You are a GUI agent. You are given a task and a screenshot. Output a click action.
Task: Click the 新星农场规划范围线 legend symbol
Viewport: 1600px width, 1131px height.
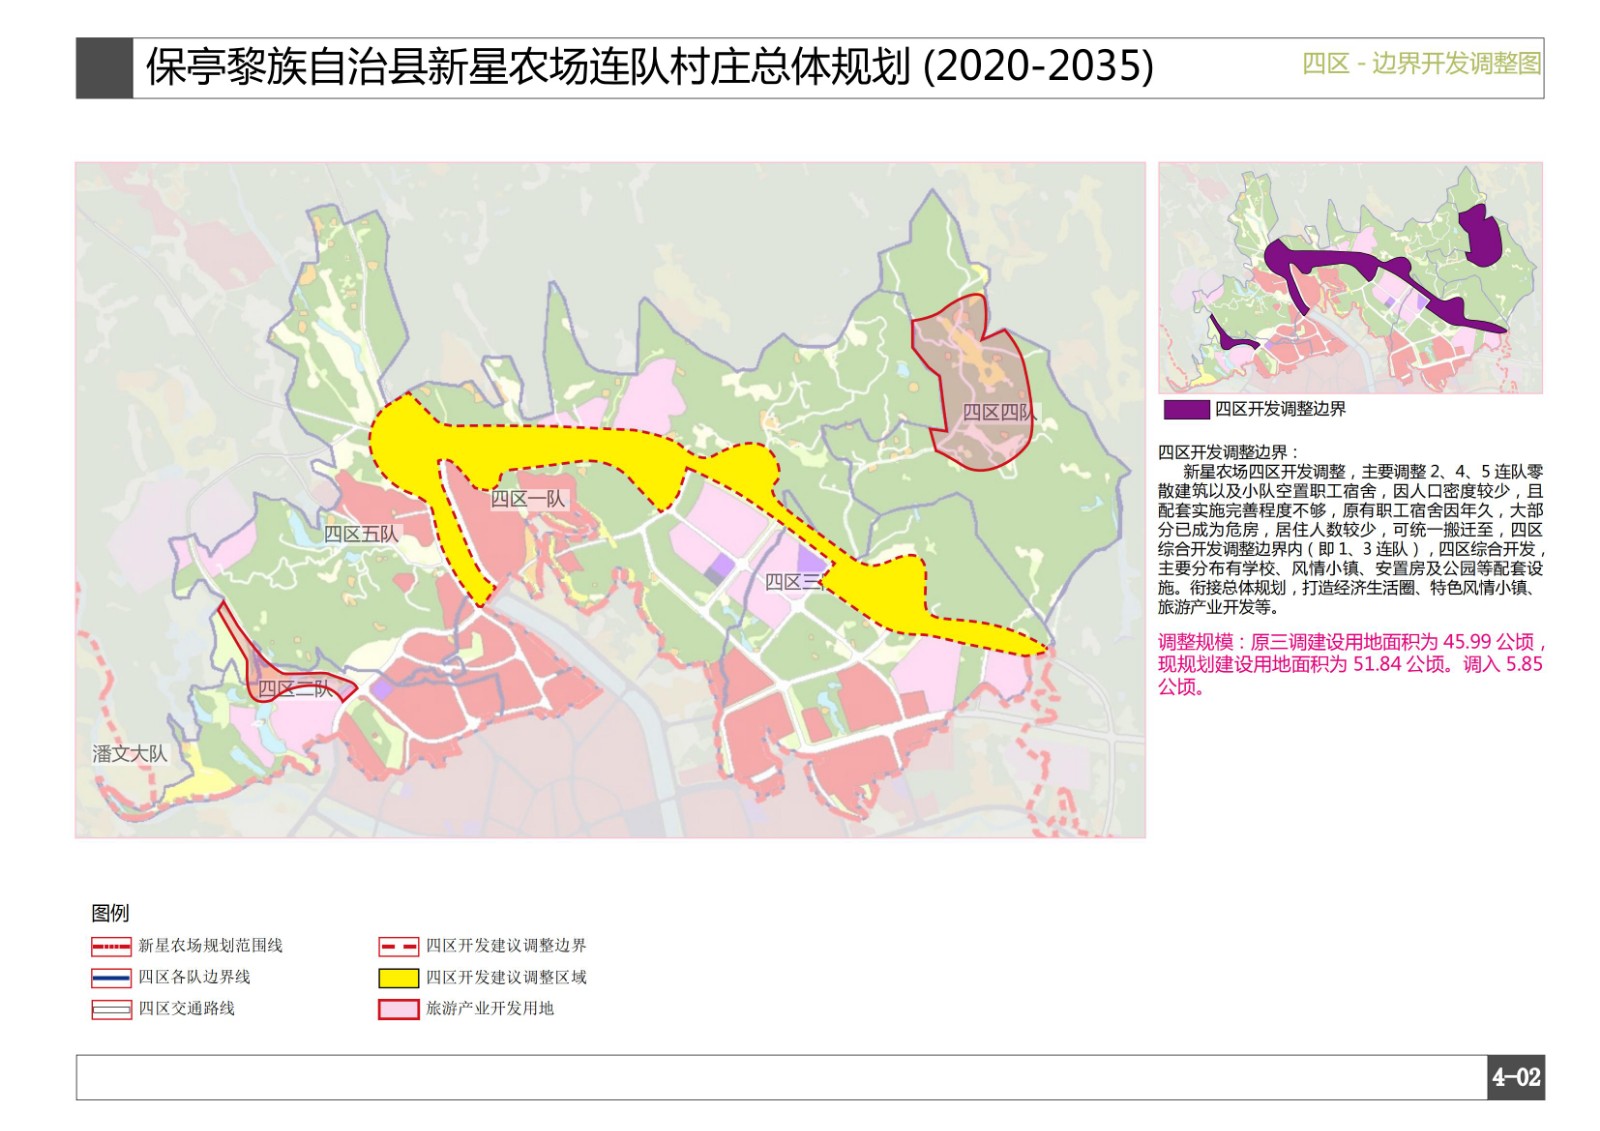(x=111, y=946)
